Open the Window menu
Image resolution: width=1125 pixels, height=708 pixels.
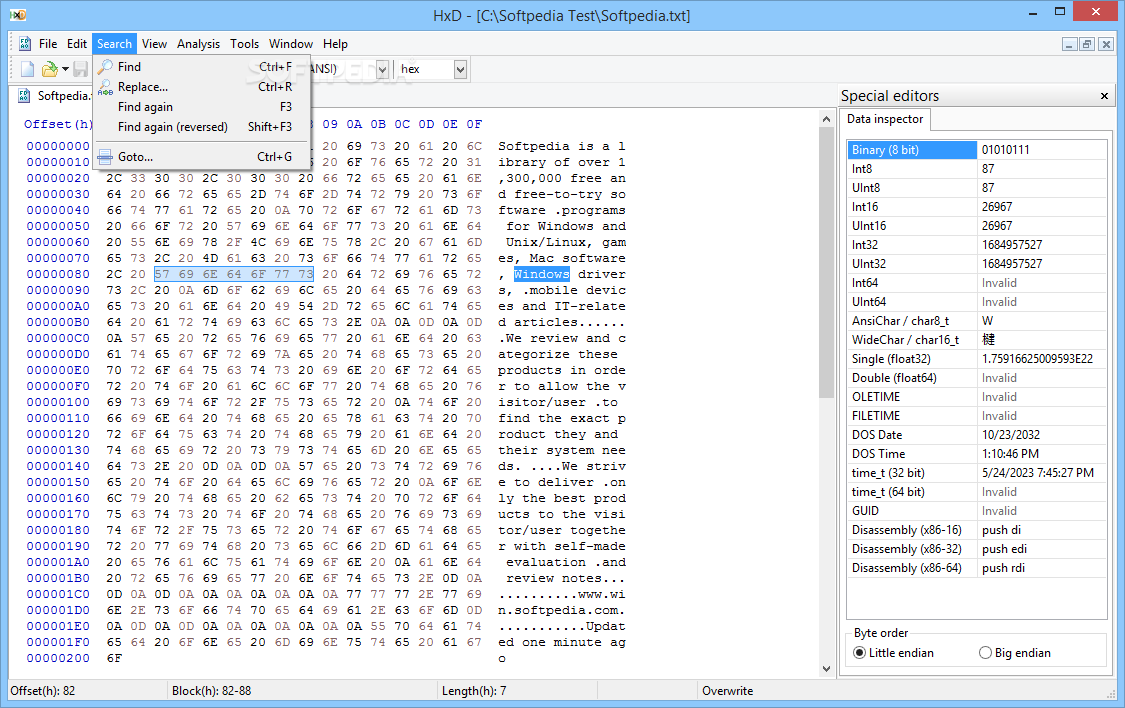(x=291, y=44)
